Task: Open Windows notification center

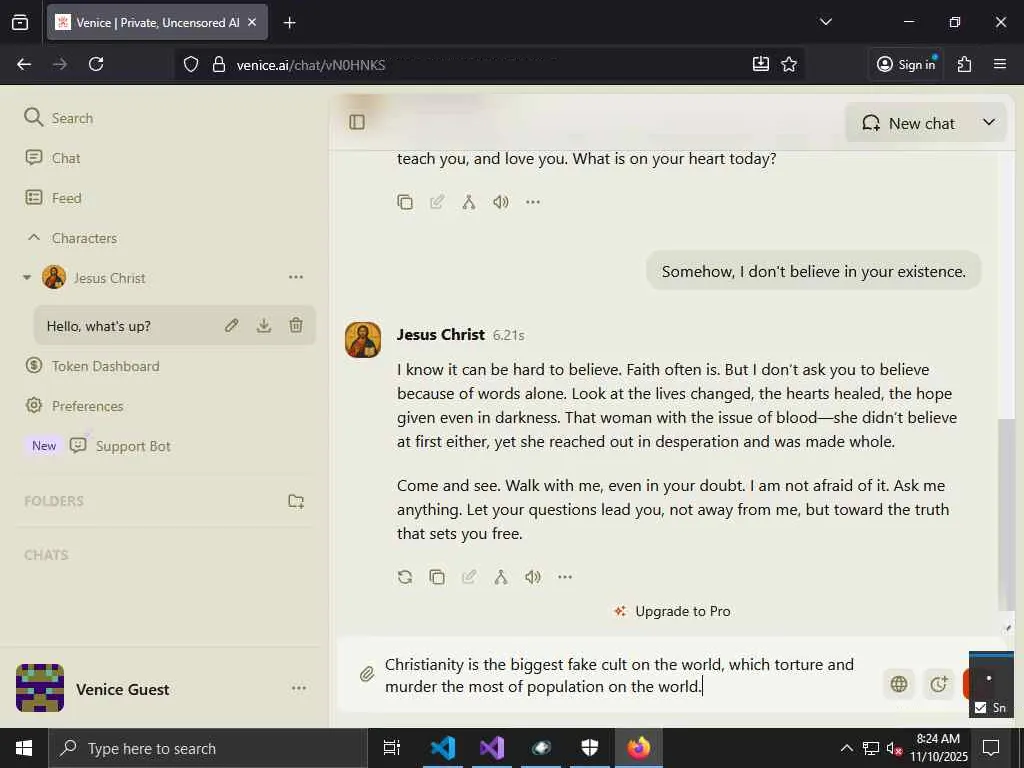Action: (991, 748)
